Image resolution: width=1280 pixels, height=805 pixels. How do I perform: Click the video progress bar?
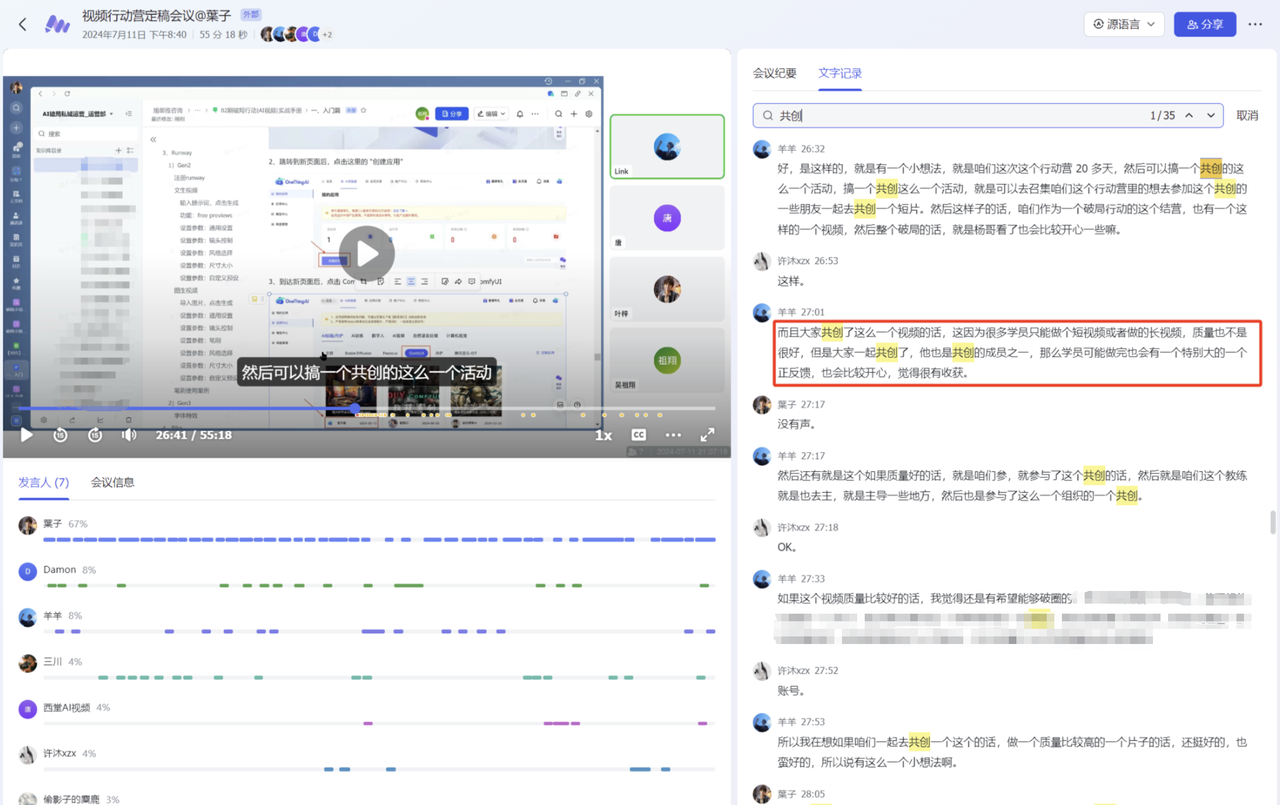(x=366, y=408)
